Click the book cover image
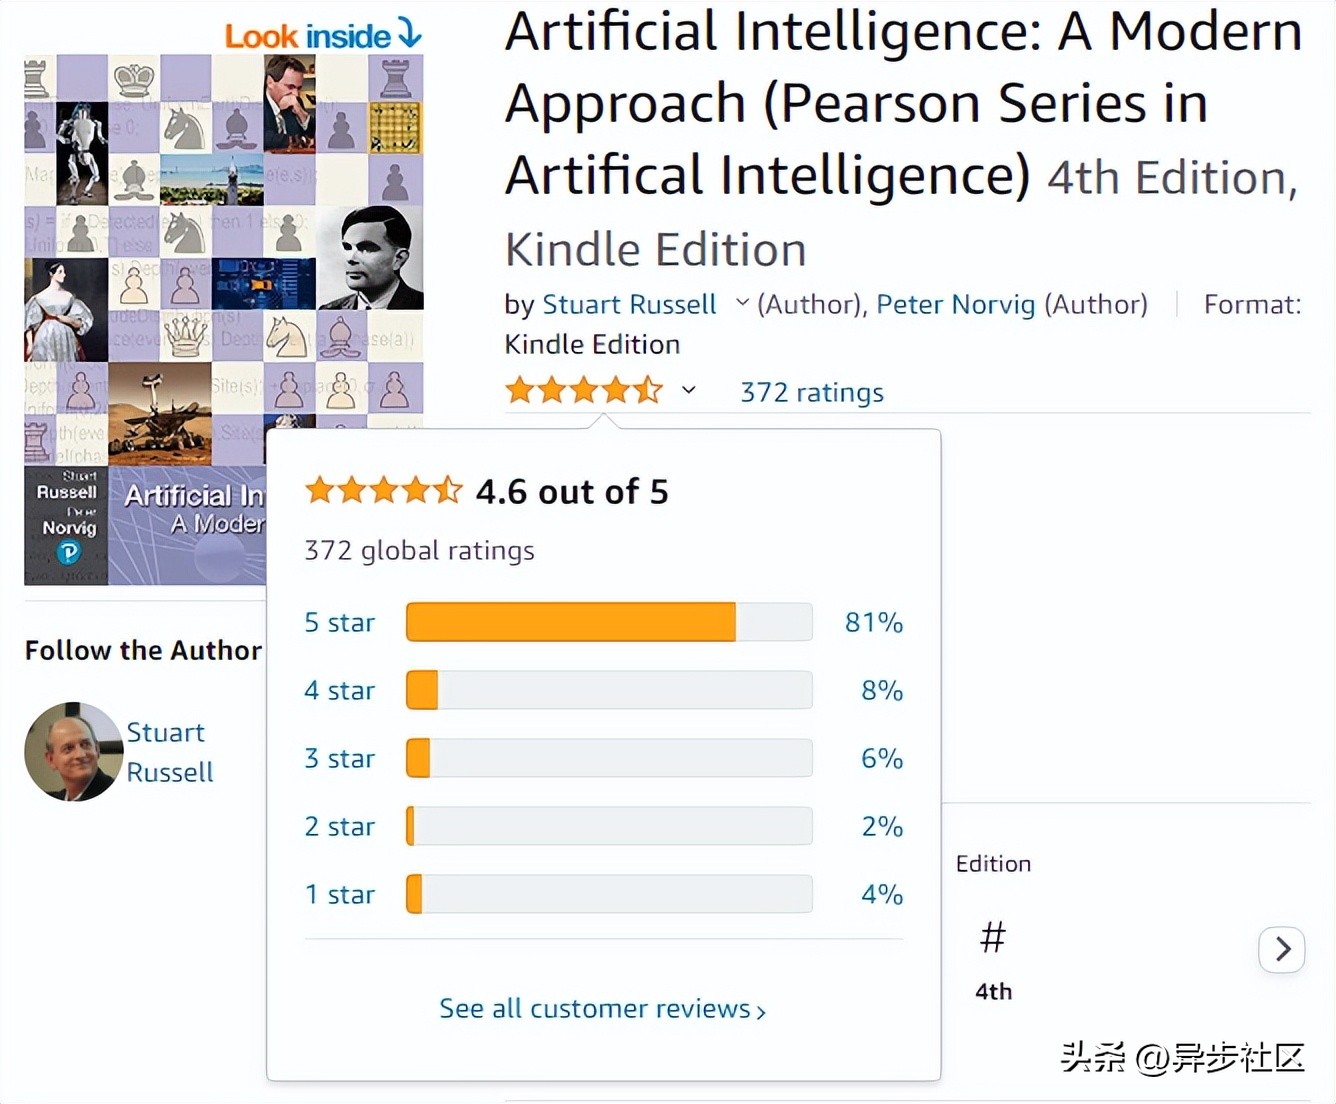 [x=145, y=300]
